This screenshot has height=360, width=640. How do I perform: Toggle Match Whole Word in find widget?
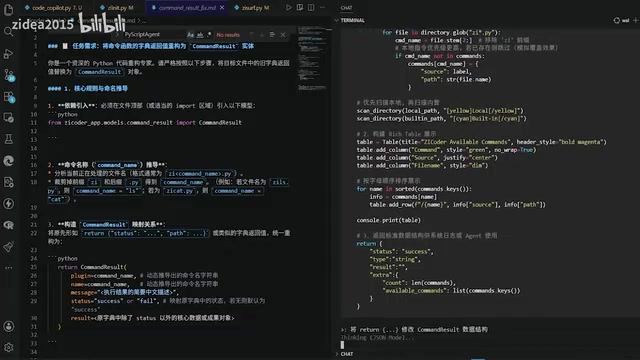point(200,35)
